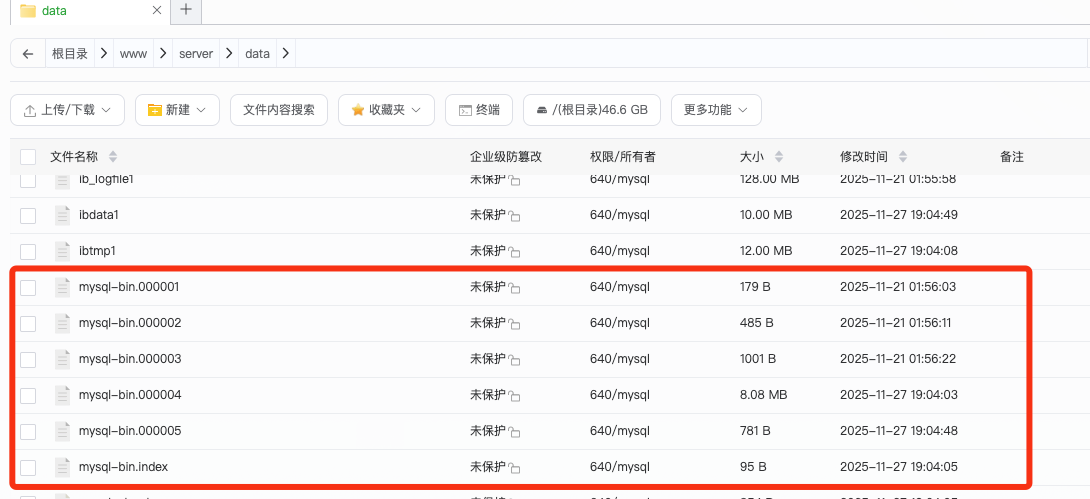Open the 收藏夹 dropdown

[x=387, y=110]
